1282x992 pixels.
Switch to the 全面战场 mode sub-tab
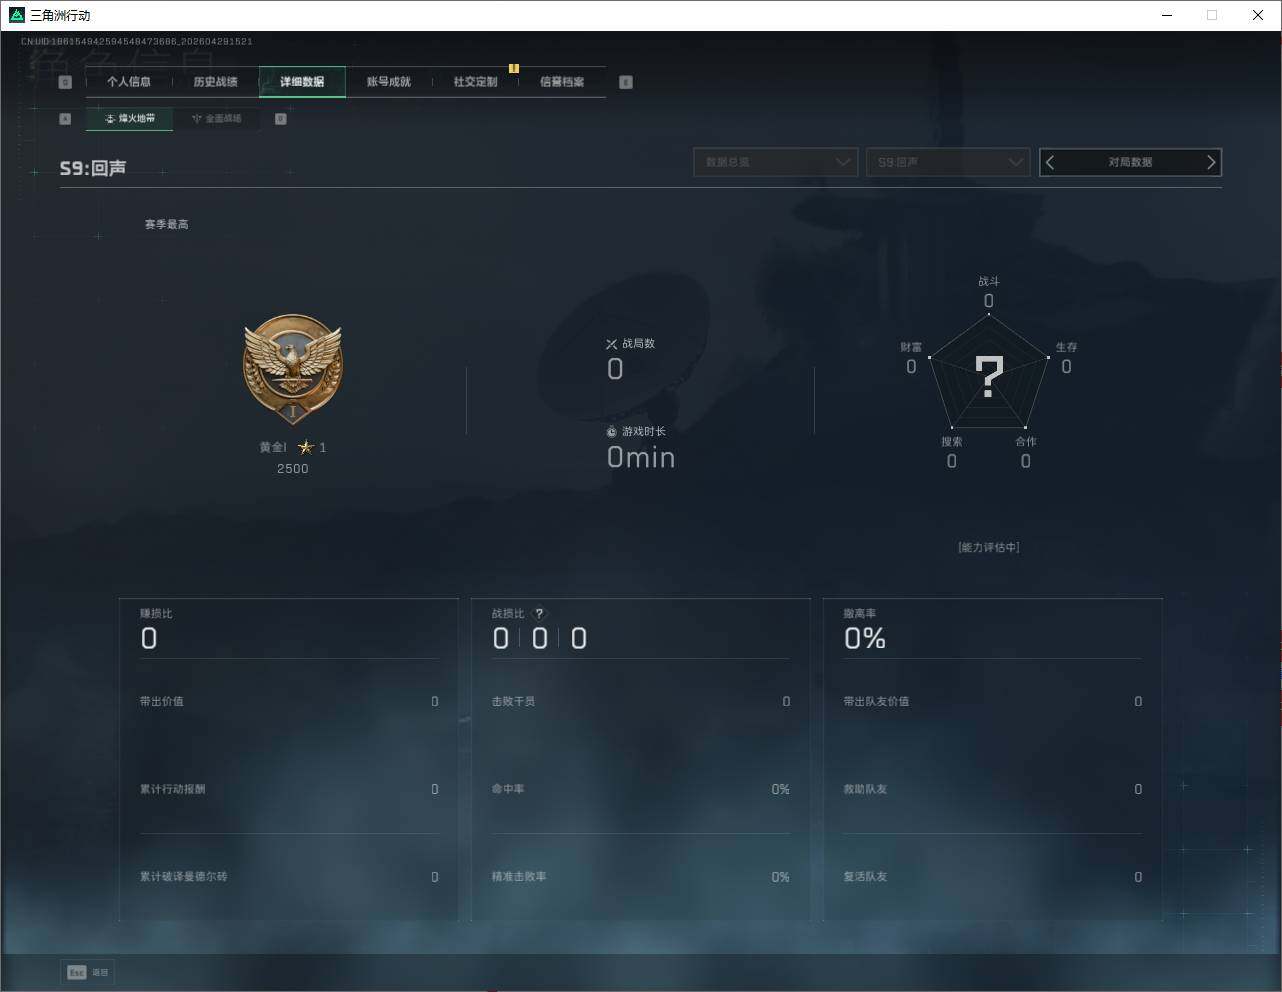[216, 119]
